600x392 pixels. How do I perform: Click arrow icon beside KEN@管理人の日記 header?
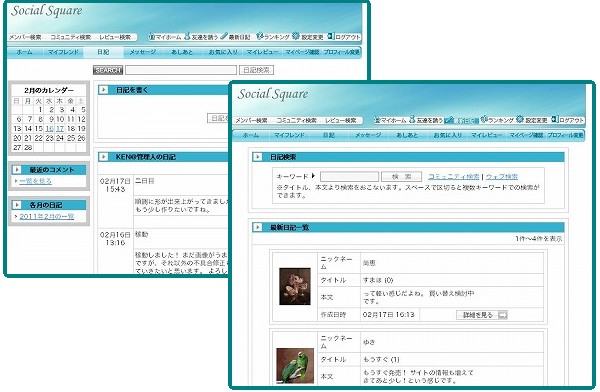tap(103, 157)
